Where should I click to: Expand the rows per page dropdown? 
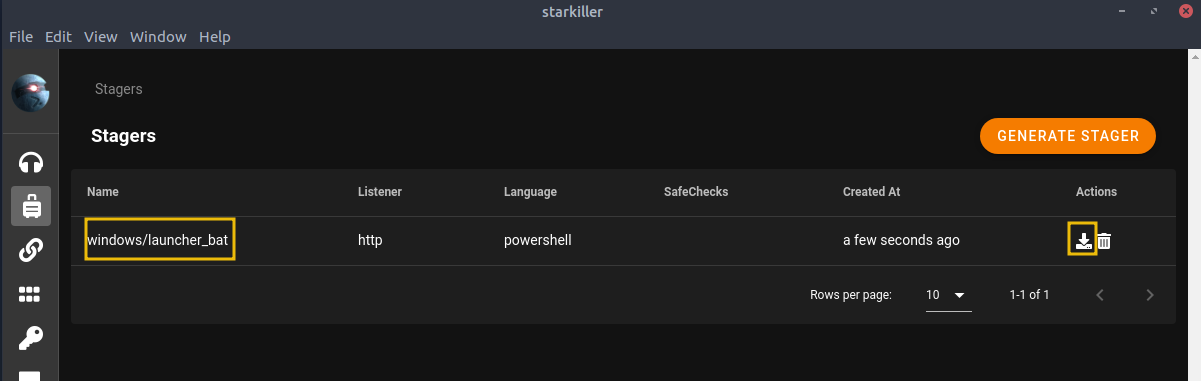click(x=948, y=295)
